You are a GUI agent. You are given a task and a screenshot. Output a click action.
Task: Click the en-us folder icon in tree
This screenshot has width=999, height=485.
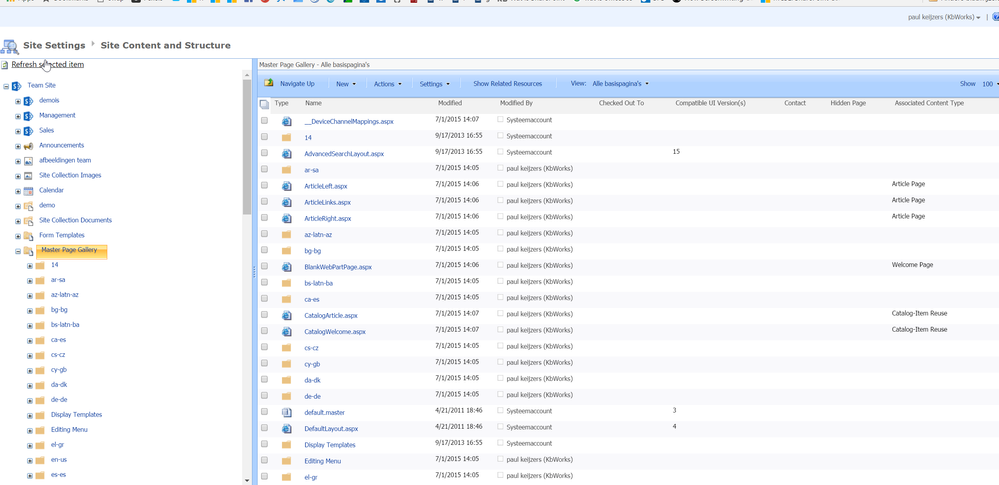40,460
